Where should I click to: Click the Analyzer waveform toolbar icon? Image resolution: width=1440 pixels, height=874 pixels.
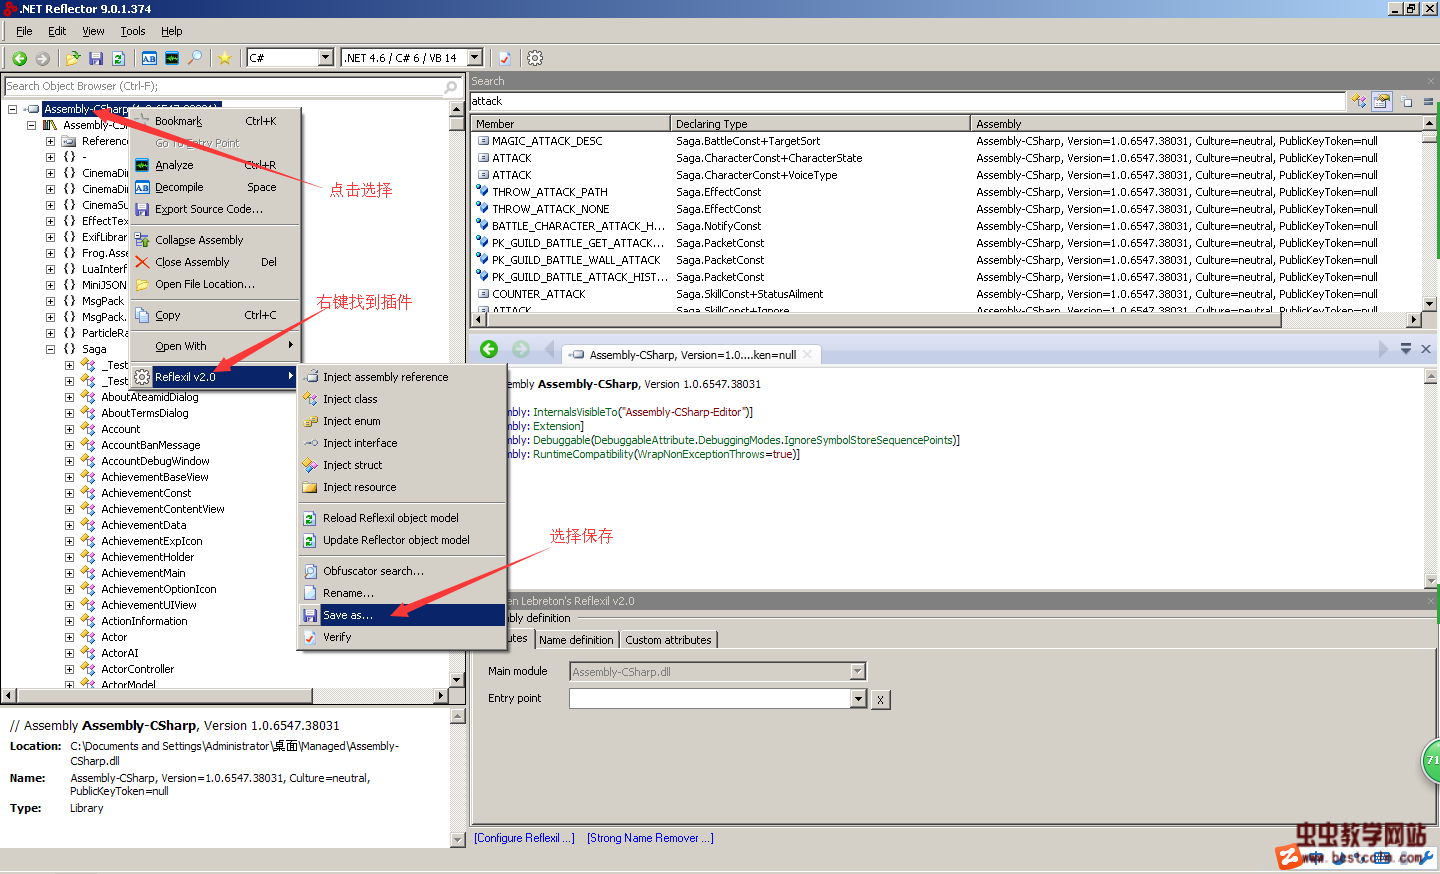coord(172,58)
